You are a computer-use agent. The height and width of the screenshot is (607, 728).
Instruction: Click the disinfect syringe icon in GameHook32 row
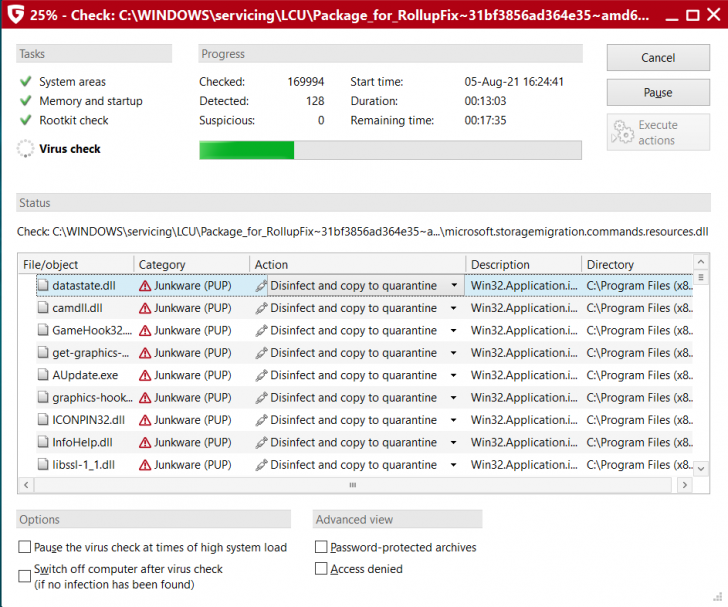(x=261, y=330)
